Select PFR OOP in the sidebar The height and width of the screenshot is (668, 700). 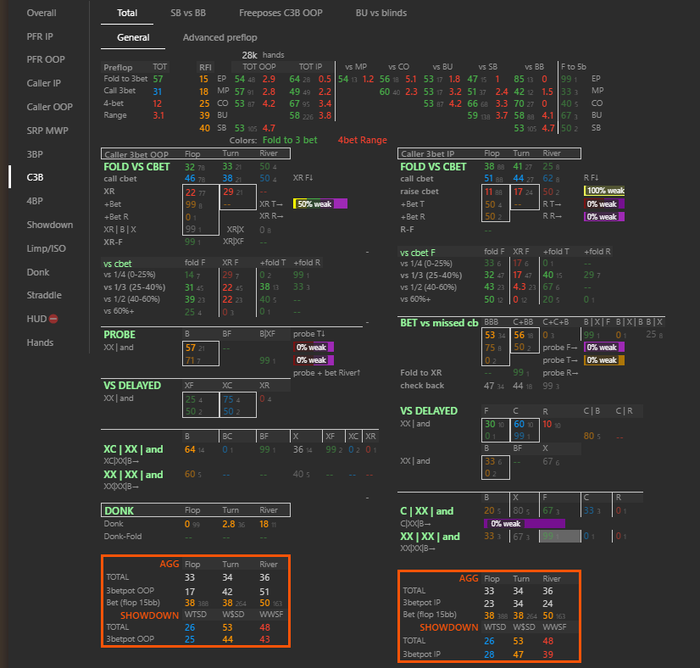point(46,60)
